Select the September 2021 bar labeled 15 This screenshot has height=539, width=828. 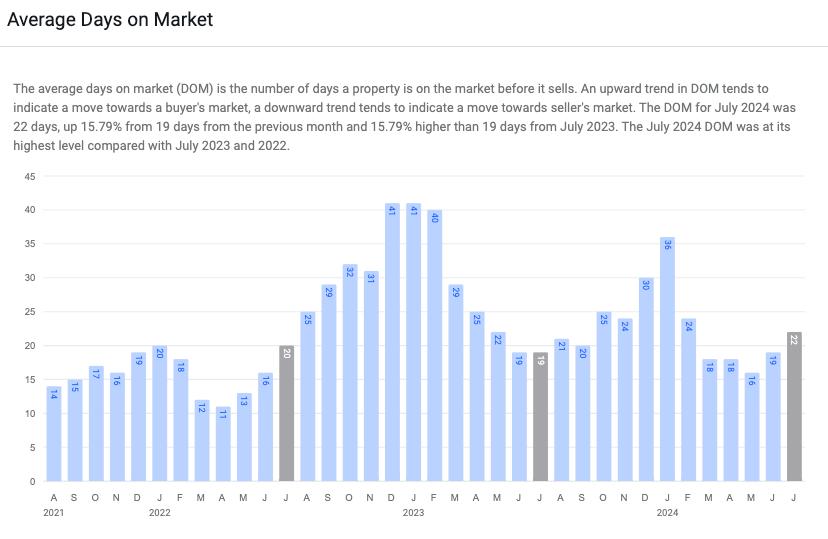[75, 430]
